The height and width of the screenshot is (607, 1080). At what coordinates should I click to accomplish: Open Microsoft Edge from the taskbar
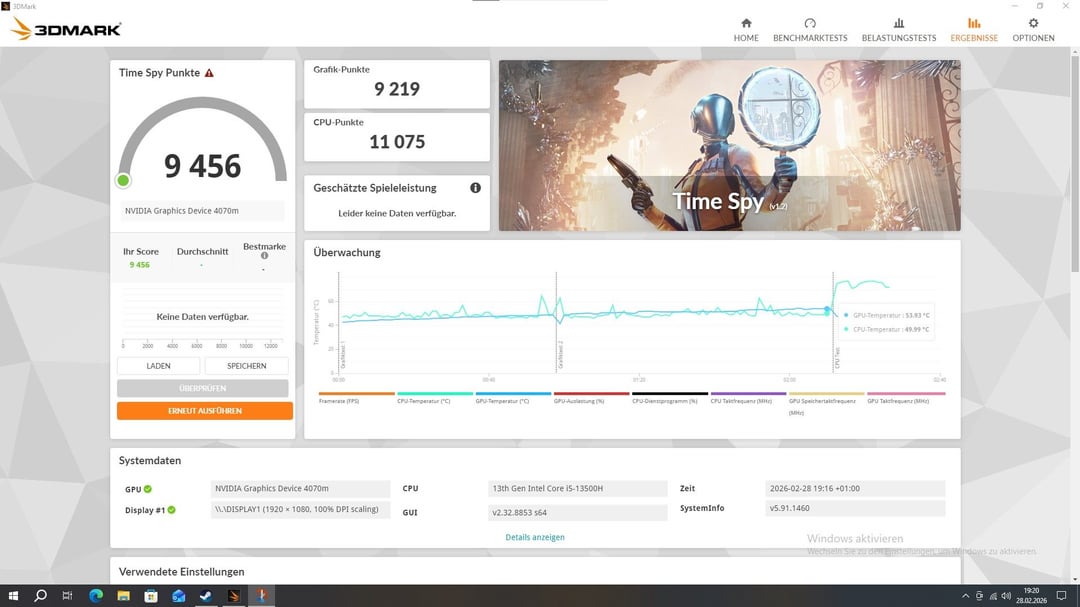pyautogui.click(x=96, y=596)
